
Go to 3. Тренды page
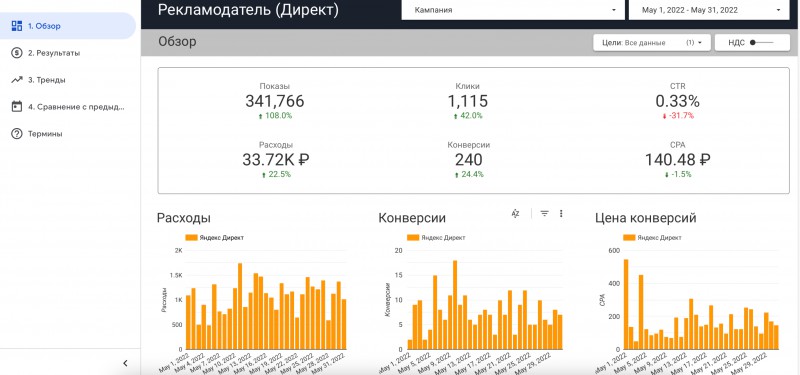pos(46,80)
